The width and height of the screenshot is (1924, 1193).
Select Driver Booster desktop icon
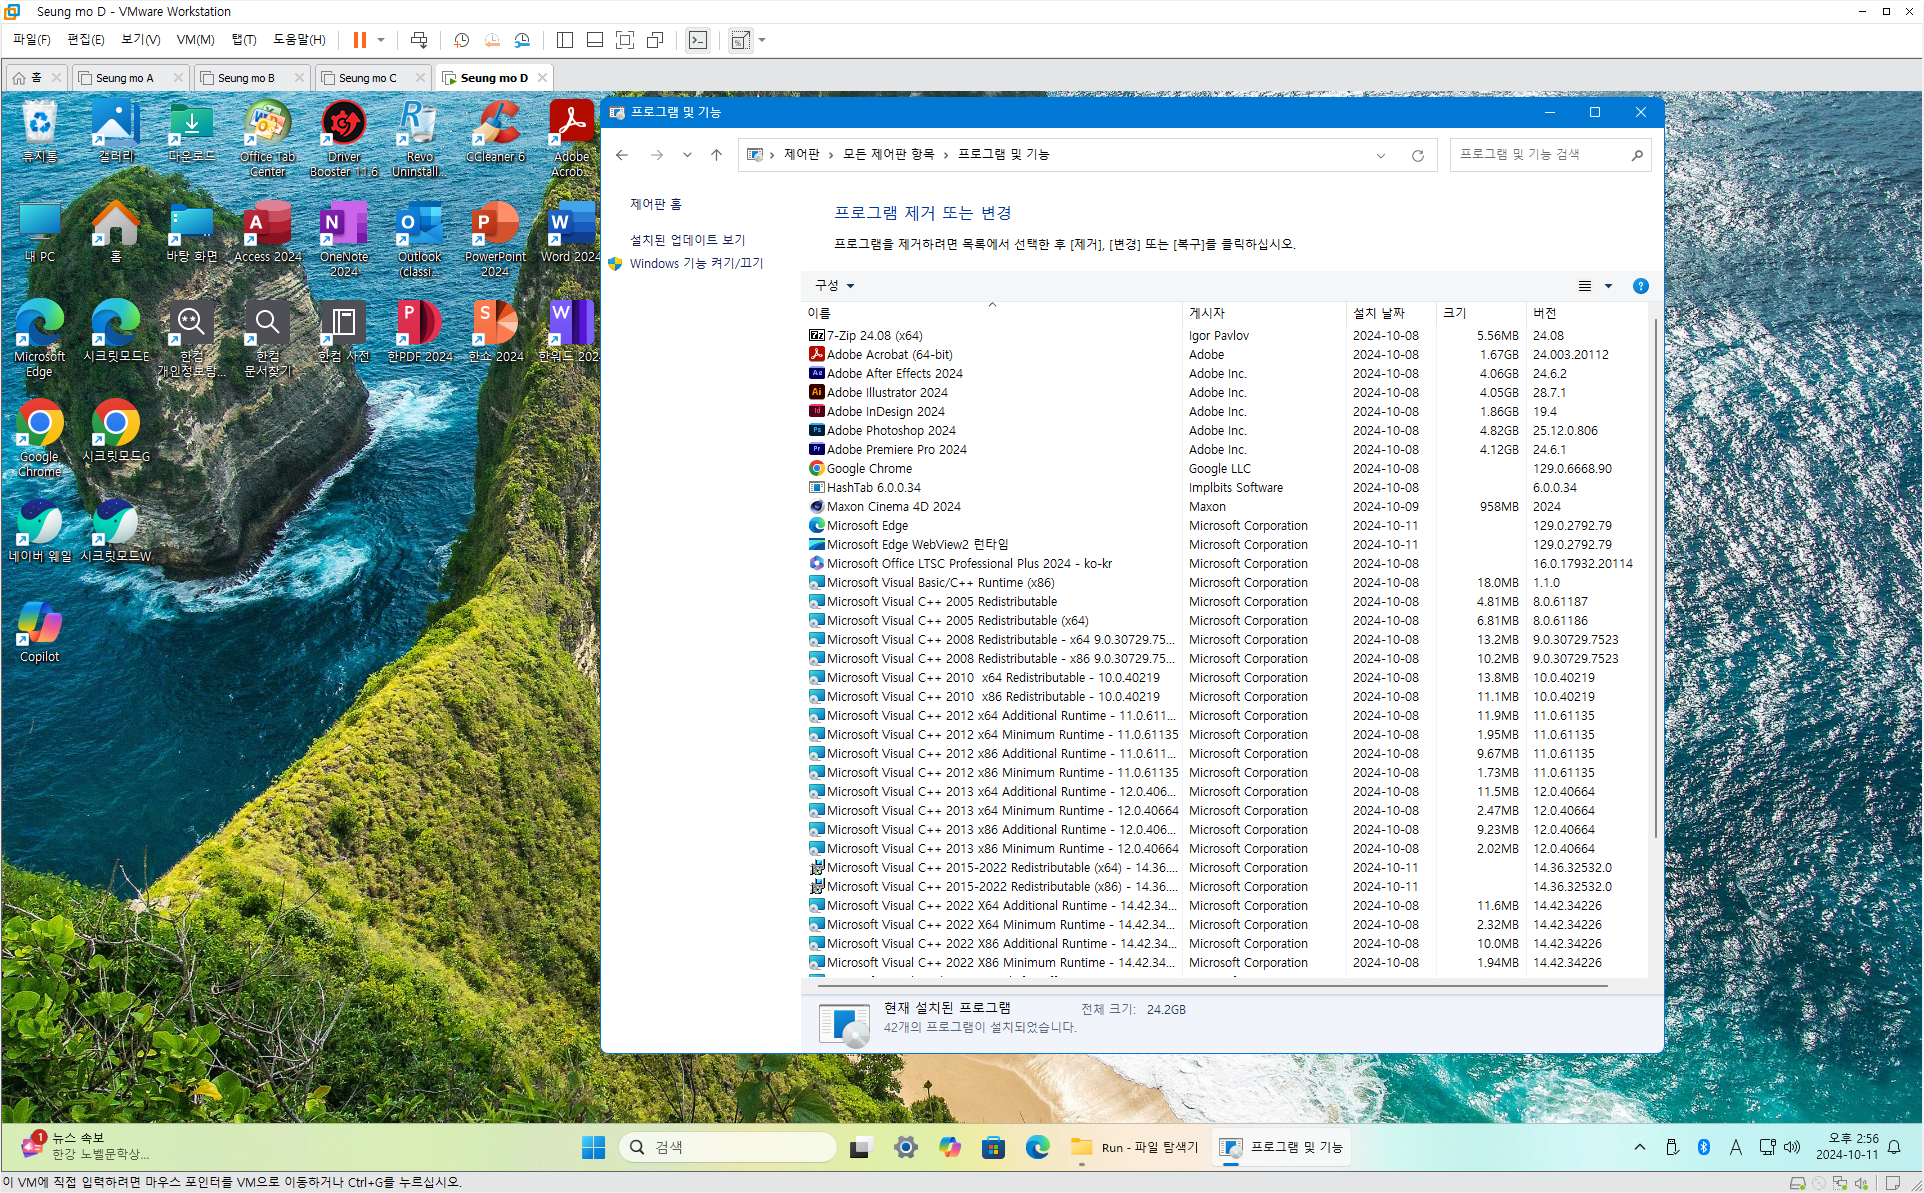344,139
